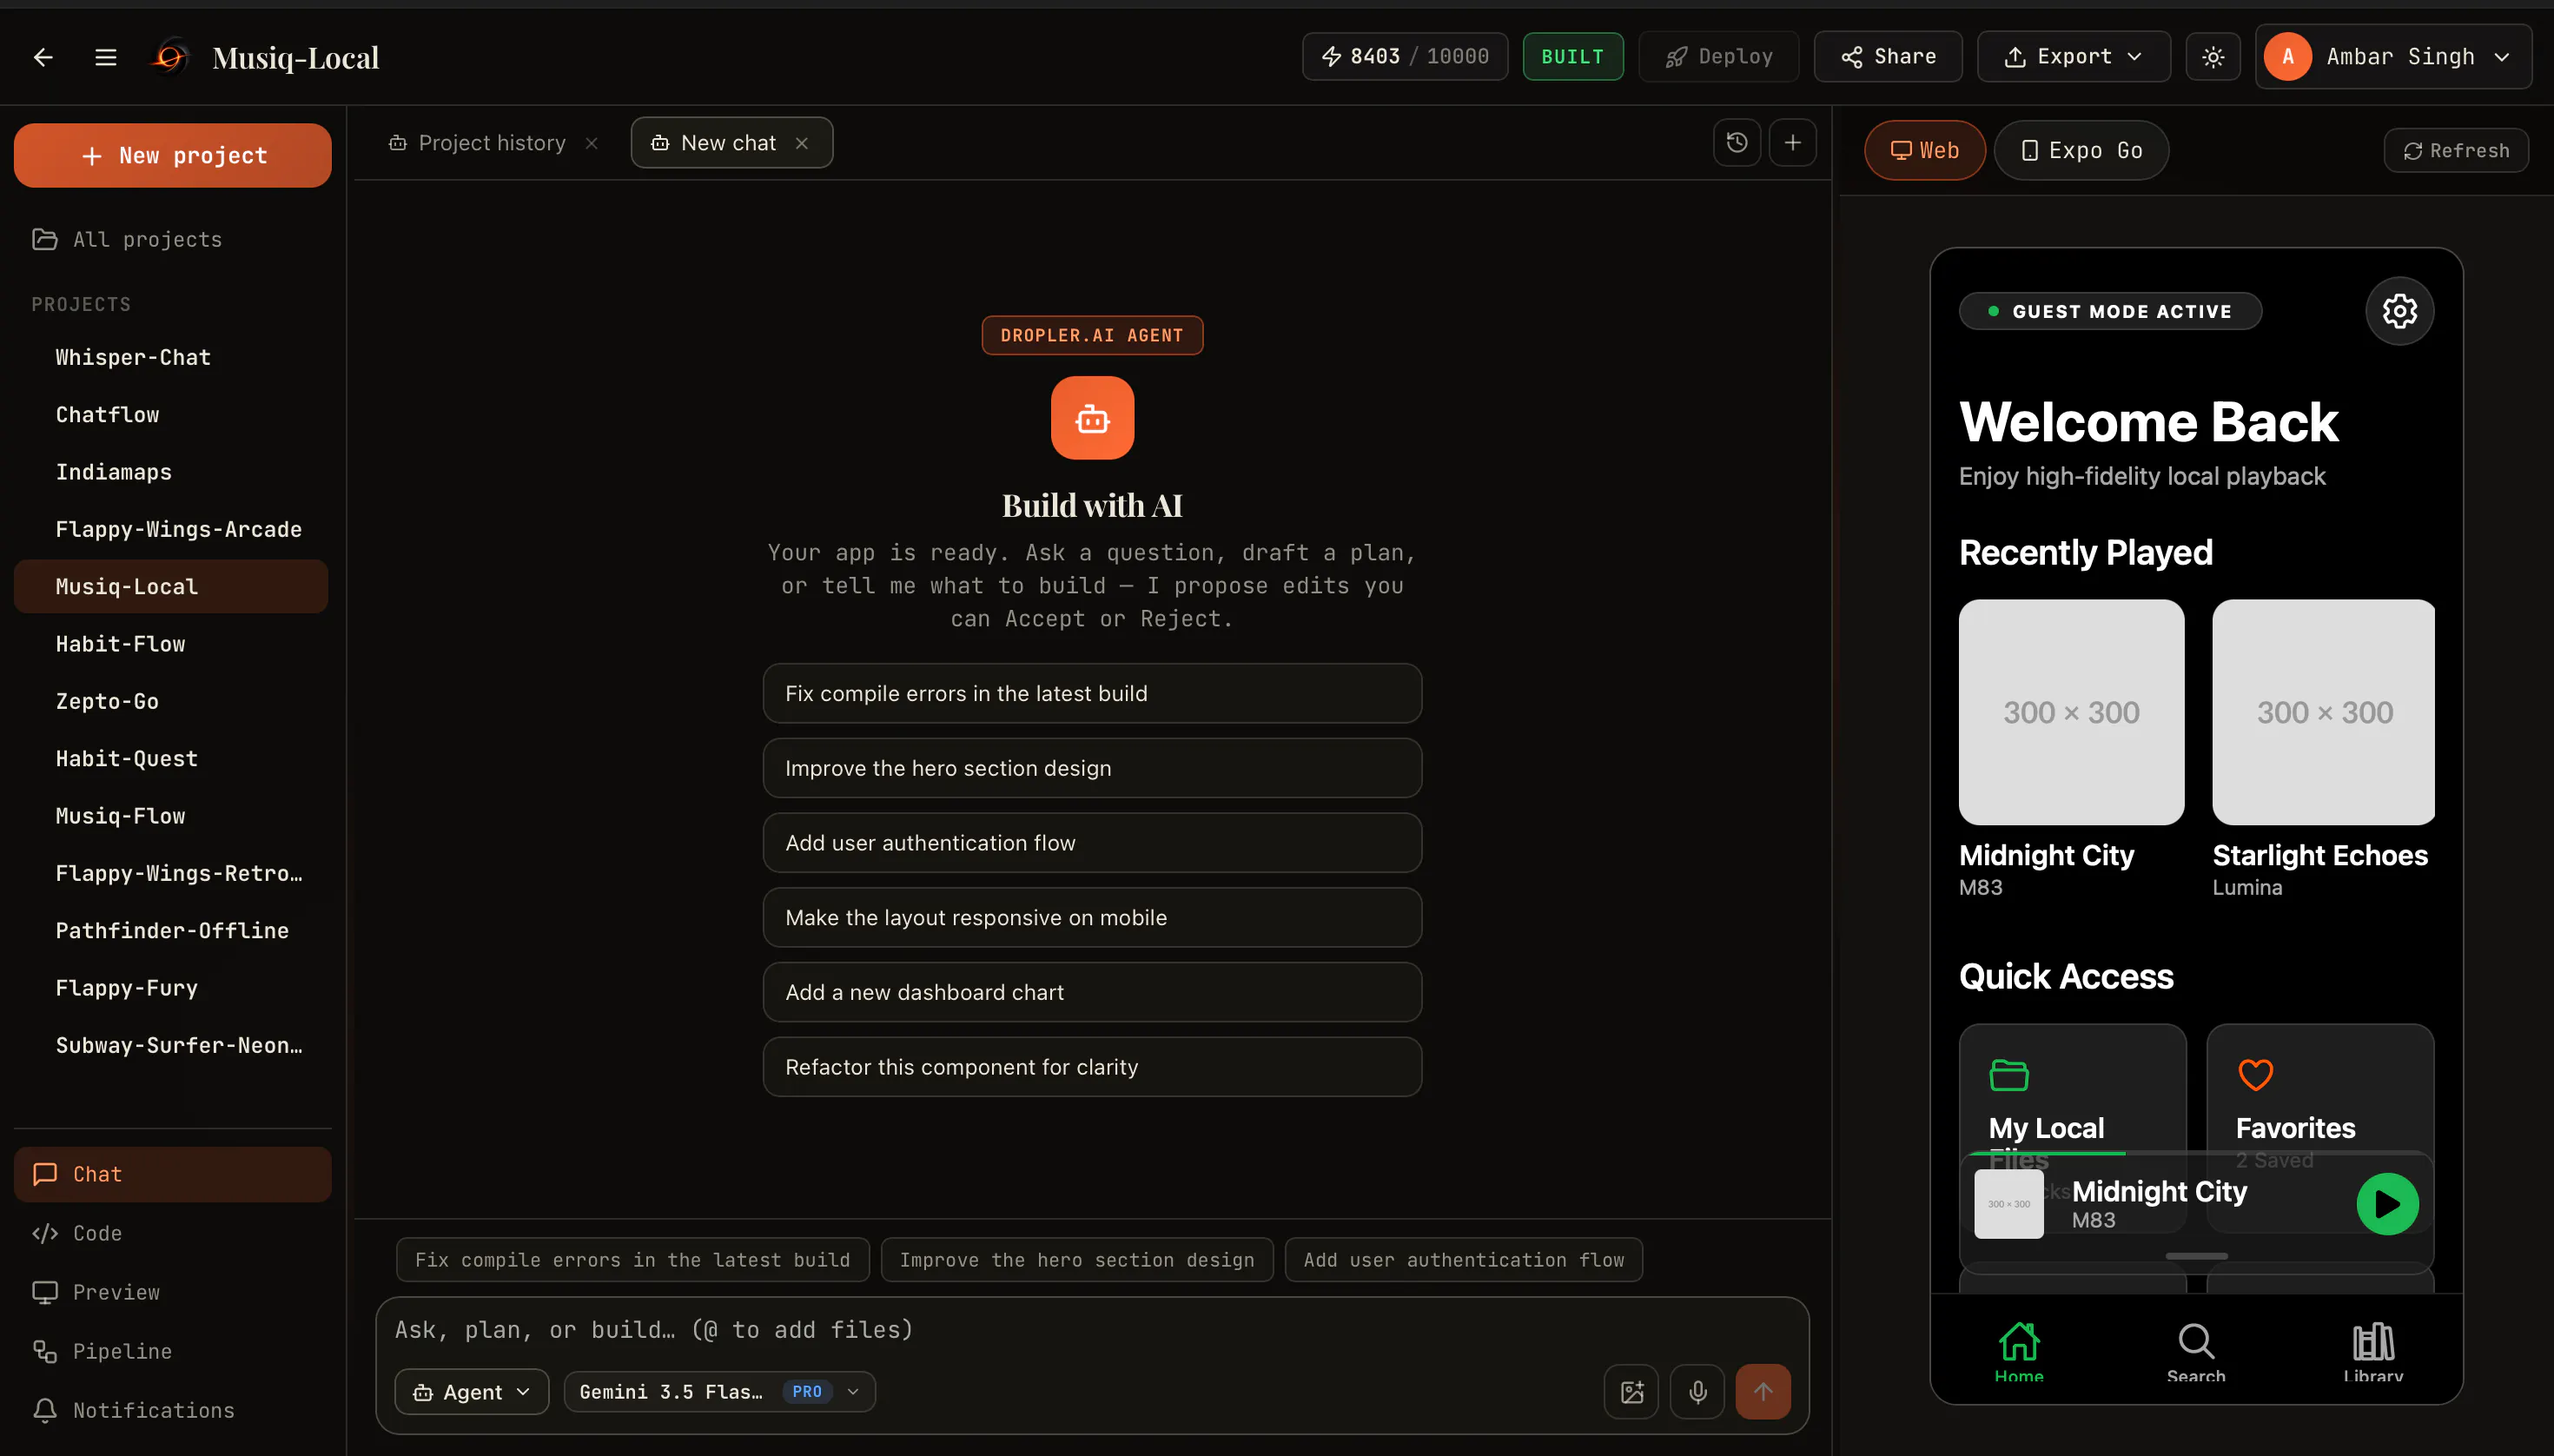The width and height of the screenshot is (2554, 1456).
Task: Click the back arrow icon
Action: (x=43, y=57)
